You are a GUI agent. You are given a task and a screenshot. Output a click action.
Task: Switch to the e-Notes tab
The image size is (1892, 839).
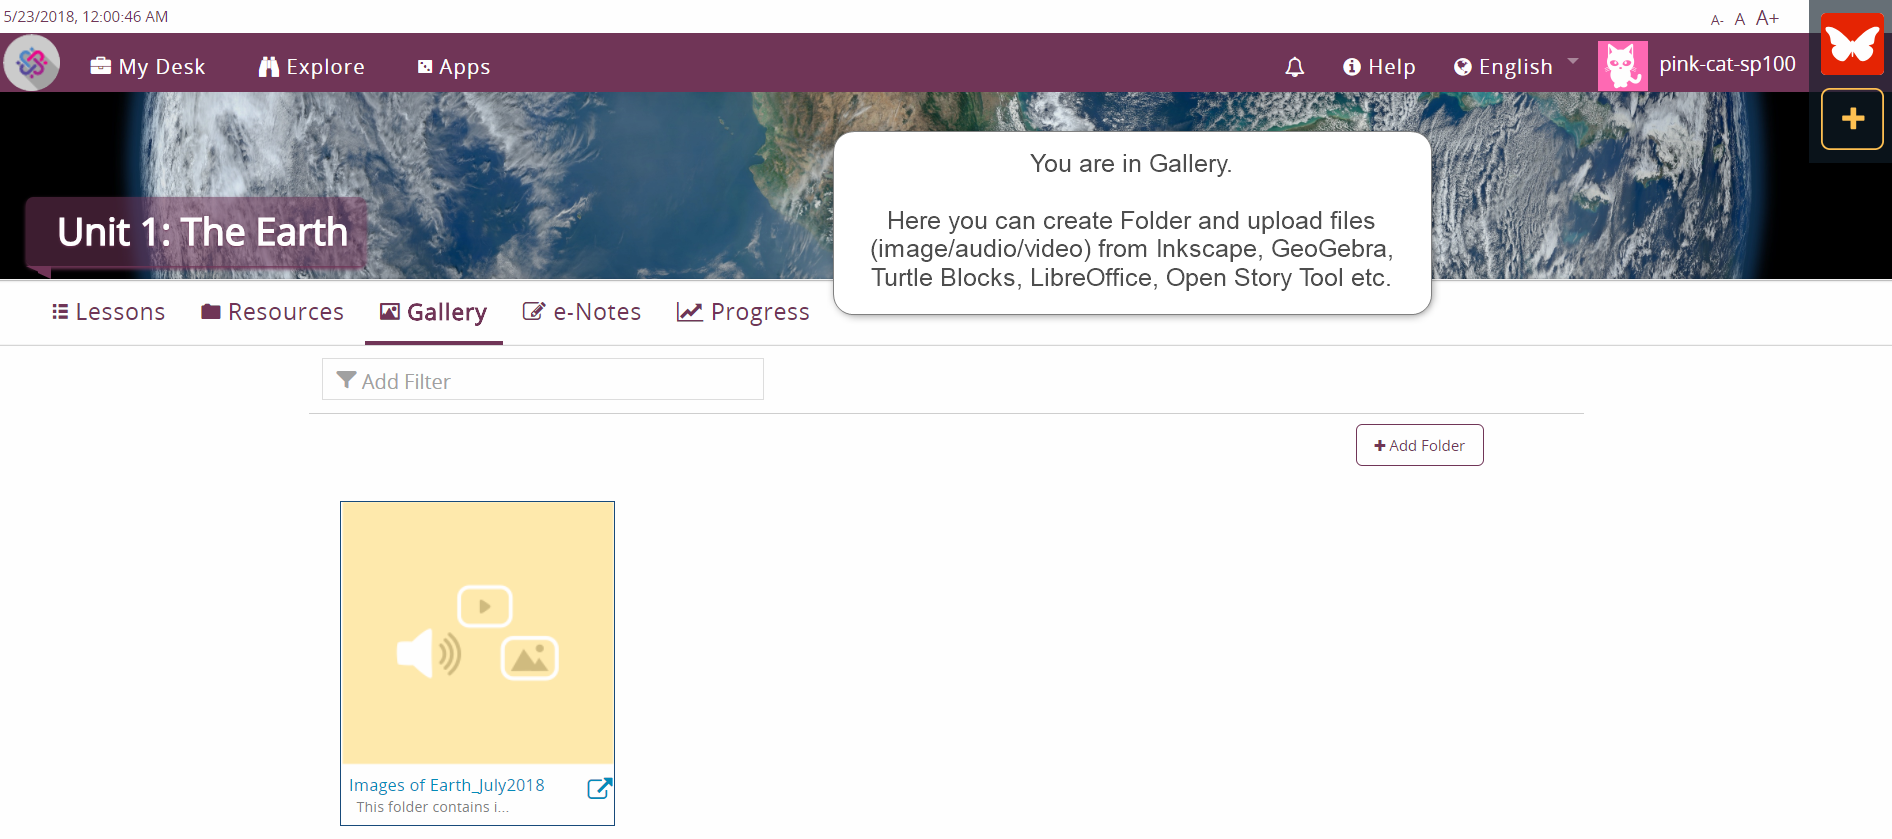point(582,312)
